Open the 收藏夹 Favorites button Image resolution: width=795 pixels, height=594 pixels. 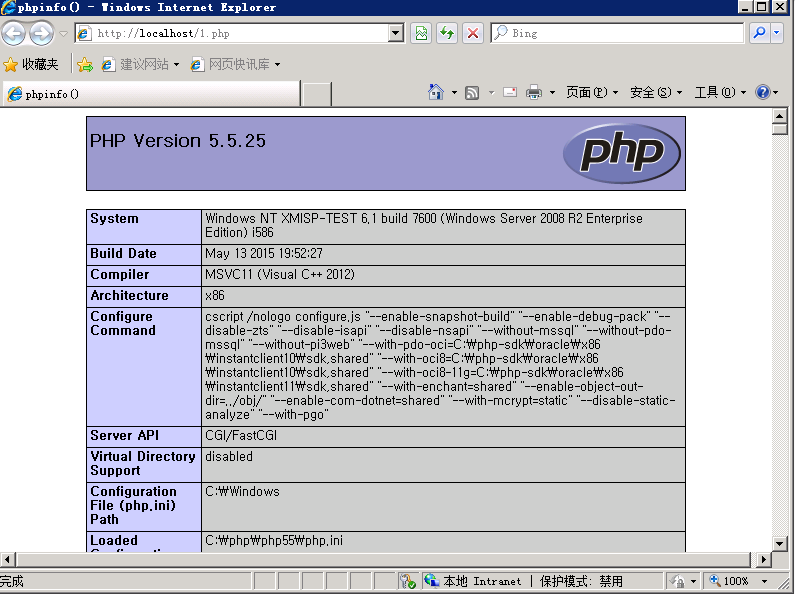pyautogui.click(x=31, y=64)
